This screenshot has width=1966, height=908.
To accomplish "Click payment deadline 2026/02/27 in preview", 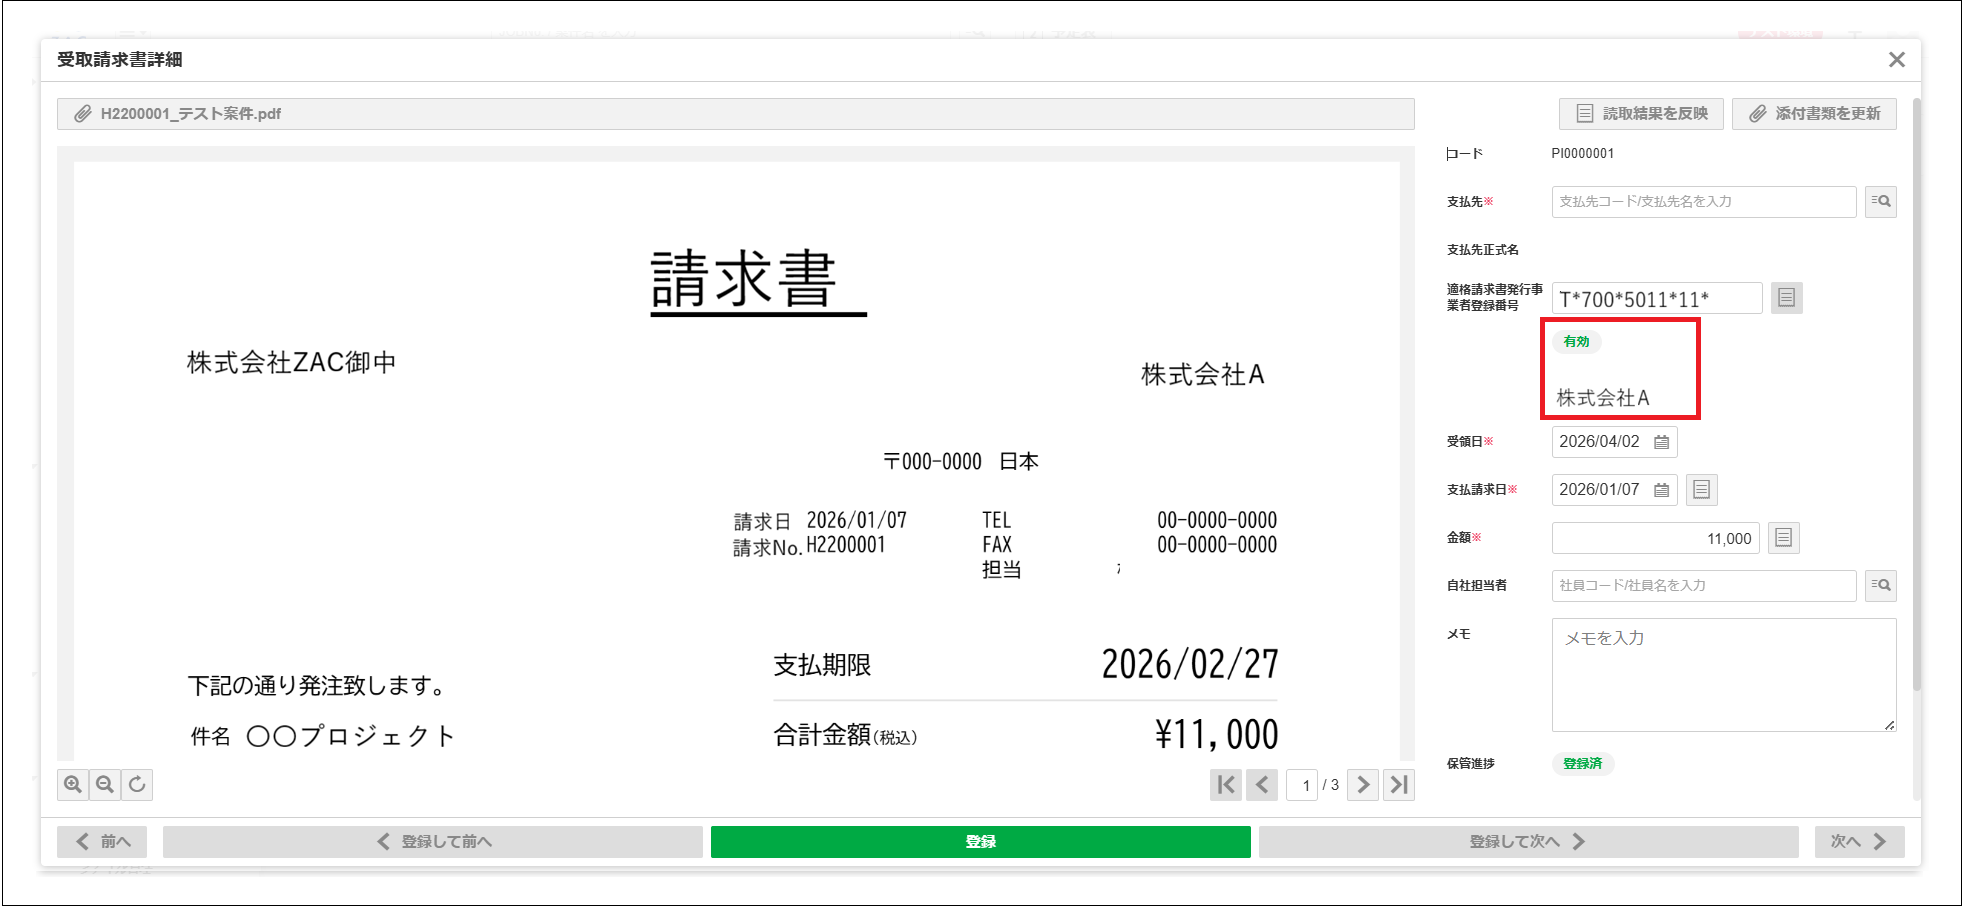I will point(1190,664).
